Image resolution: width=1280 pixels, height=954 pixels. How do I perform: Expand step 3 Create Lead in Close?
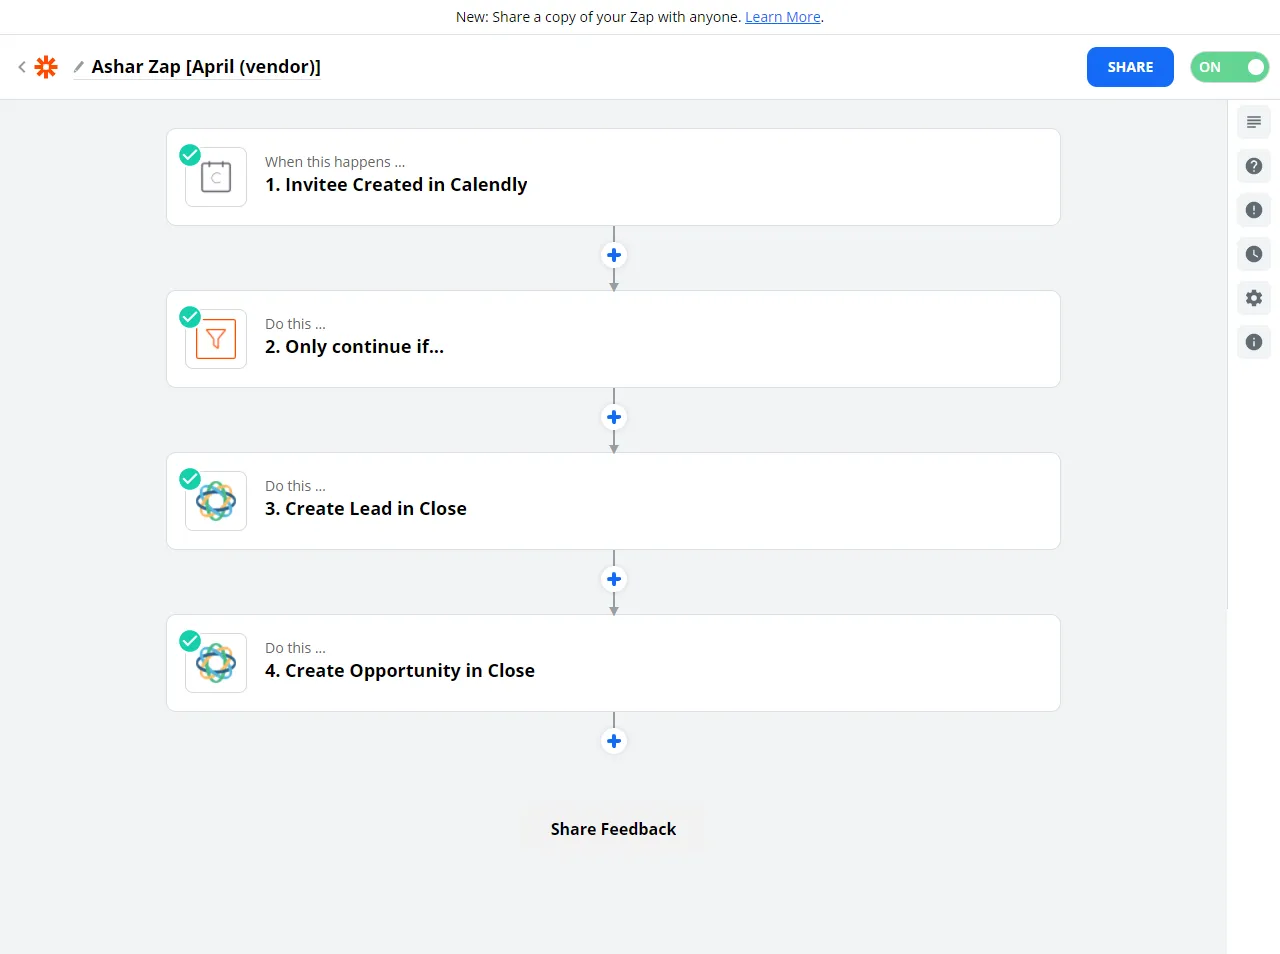coord(613,501)
